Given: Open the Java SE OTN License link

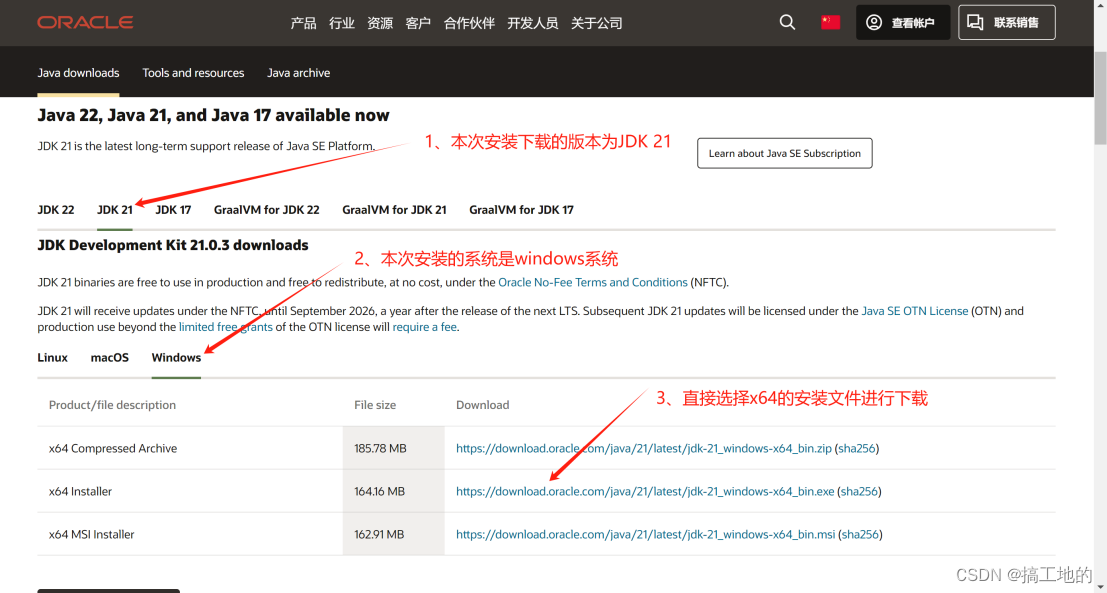Looking at the screenshot, I should pos(915,311).
